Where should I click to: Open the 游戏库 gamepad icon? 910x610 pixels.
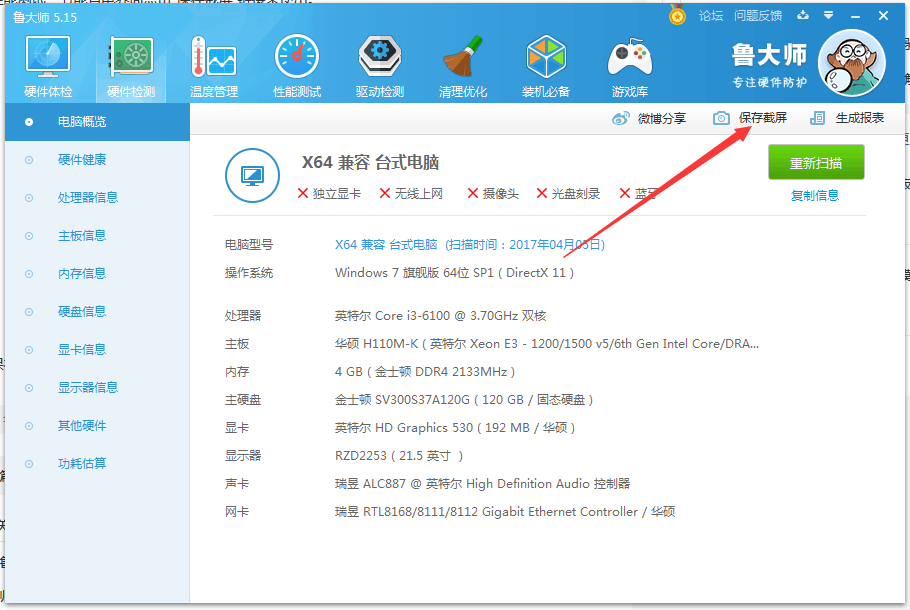pyautogui.click(x=630, y=57)
